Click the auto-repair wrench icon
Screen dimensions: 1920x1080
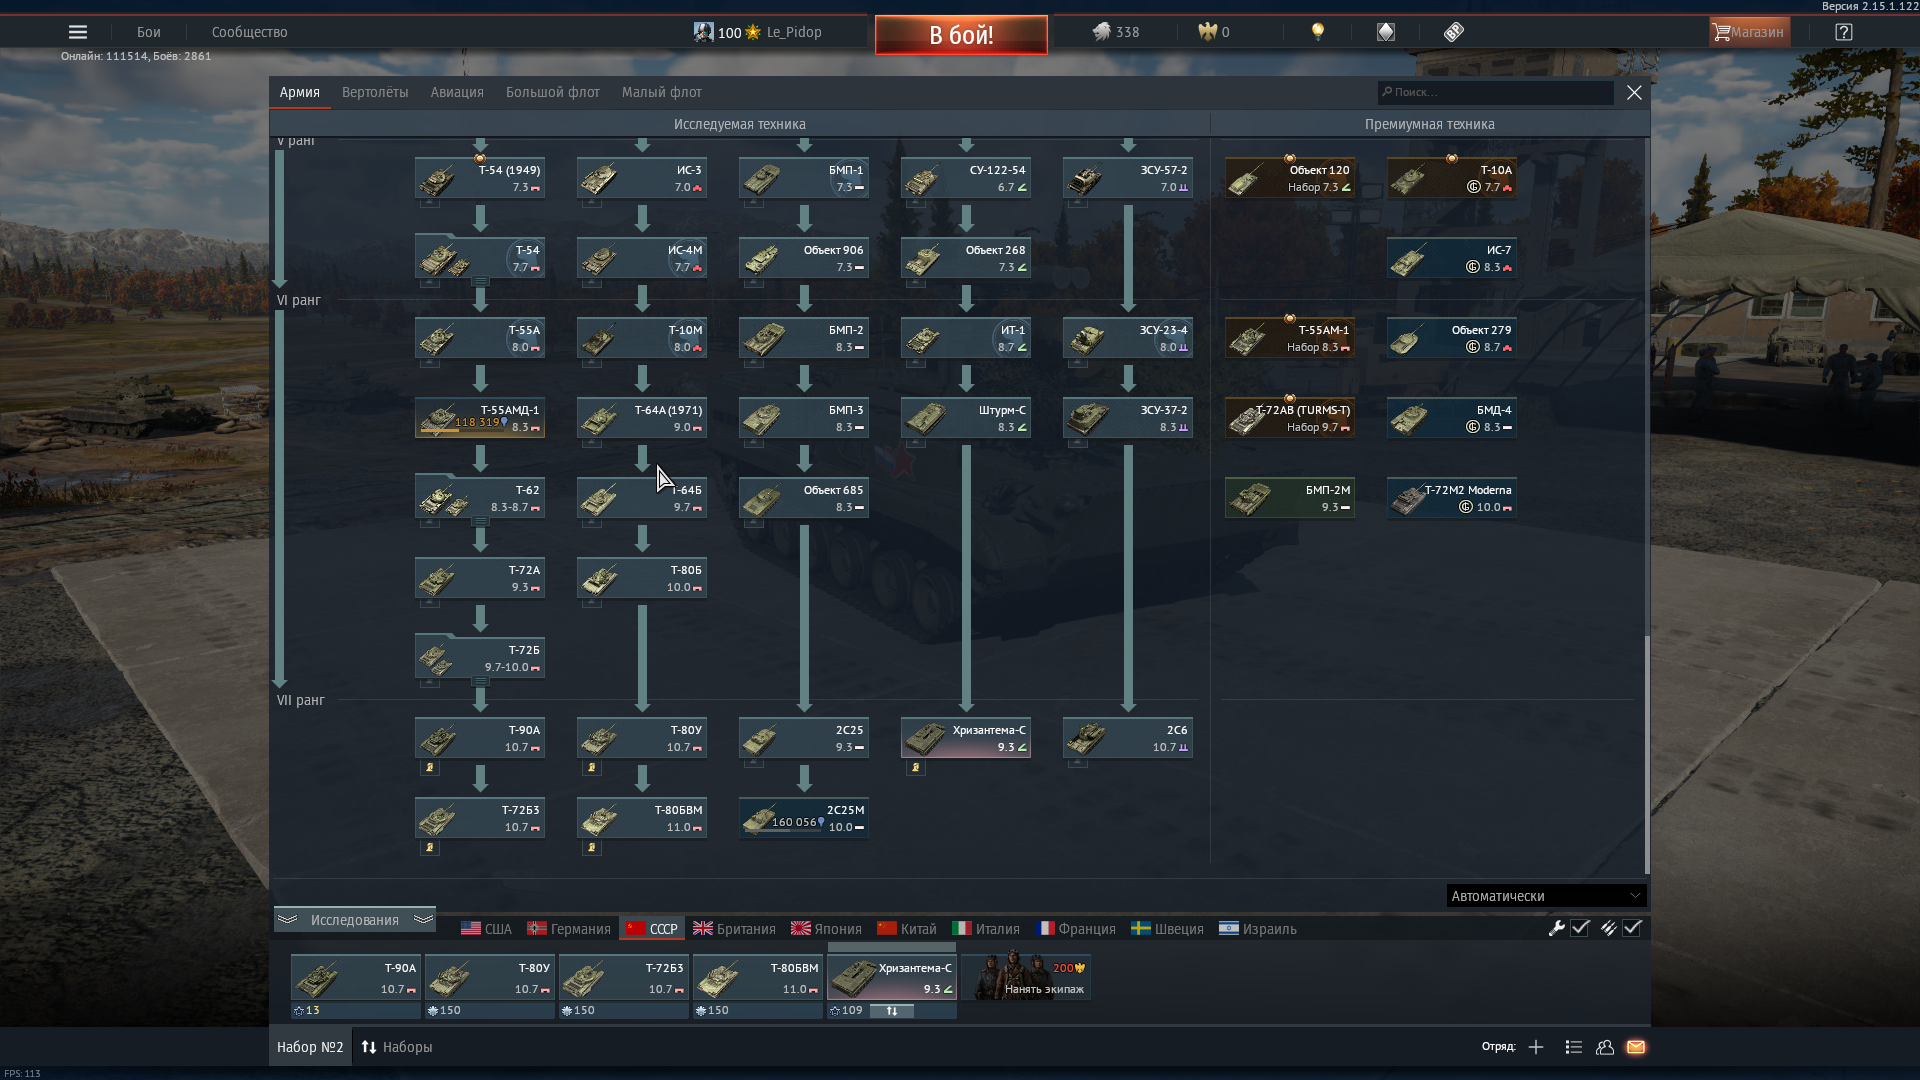pos(1557,928)
